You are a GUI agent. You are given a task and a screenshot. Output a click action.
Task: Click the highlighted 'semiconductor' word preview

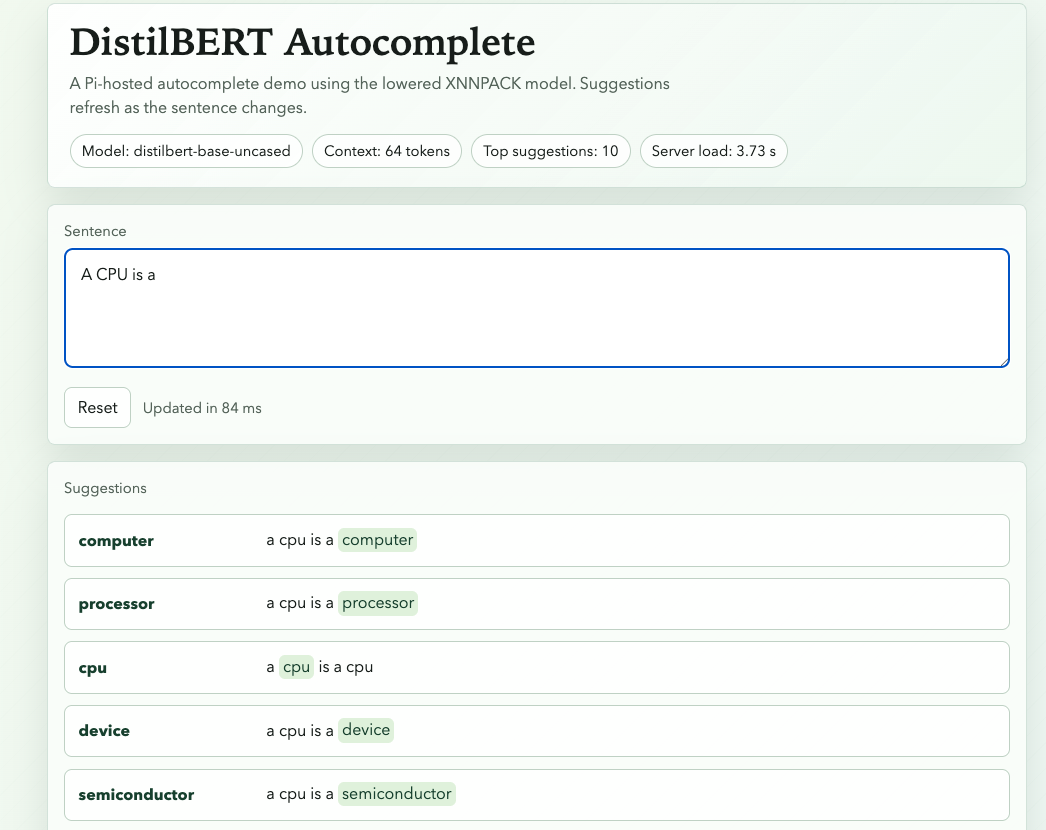coord(397,794)
